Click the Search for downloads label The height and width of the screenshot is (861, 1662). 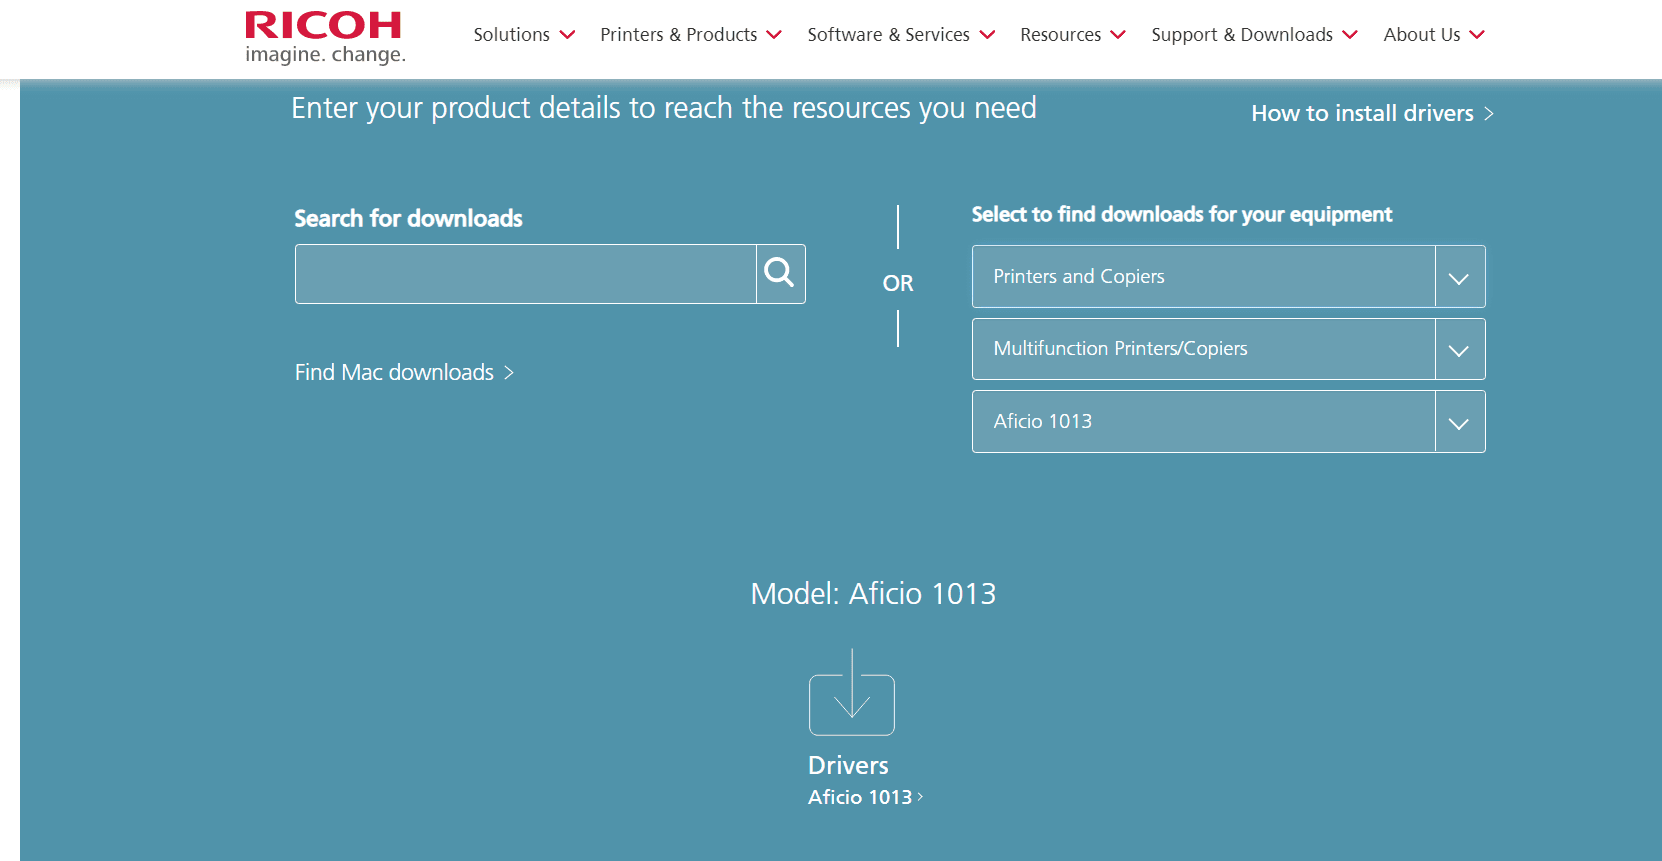coord(408,218)
